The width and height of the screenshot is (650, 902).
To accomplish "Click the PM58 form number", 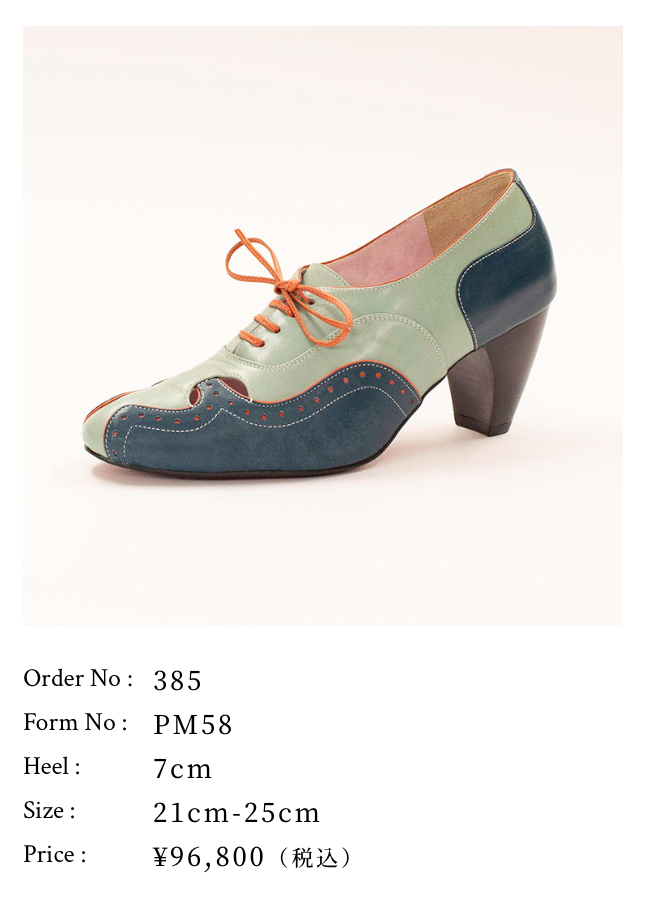I will click(x=193, y=725).
